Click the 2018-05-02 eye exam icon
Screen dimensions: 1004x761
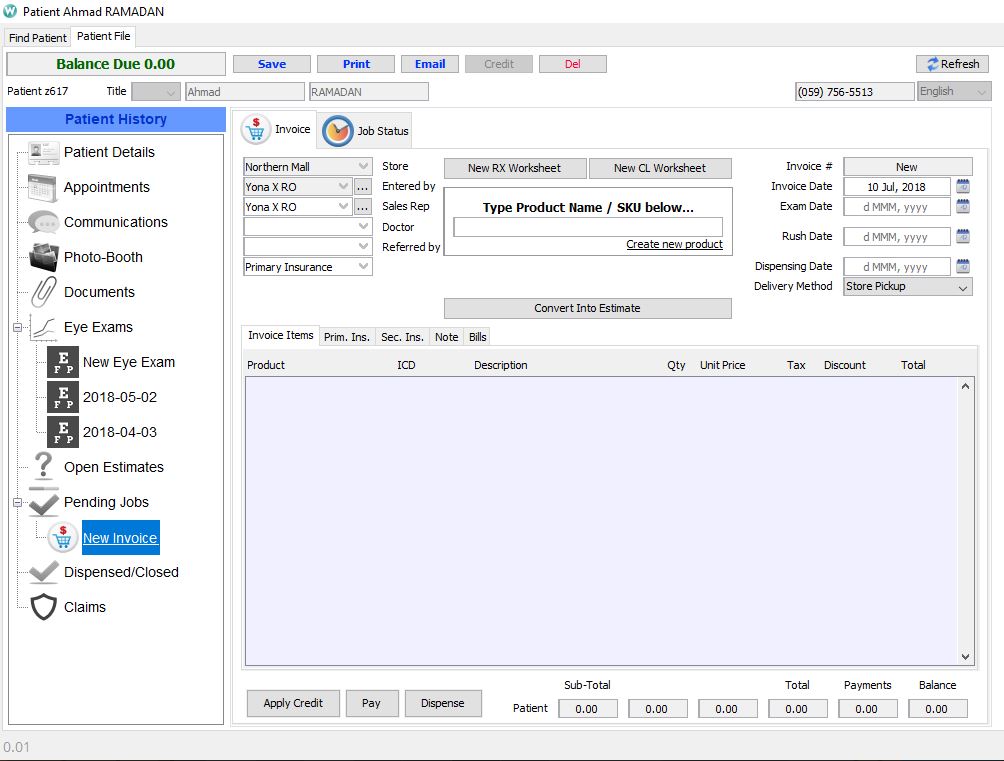[x=63, y=397]
